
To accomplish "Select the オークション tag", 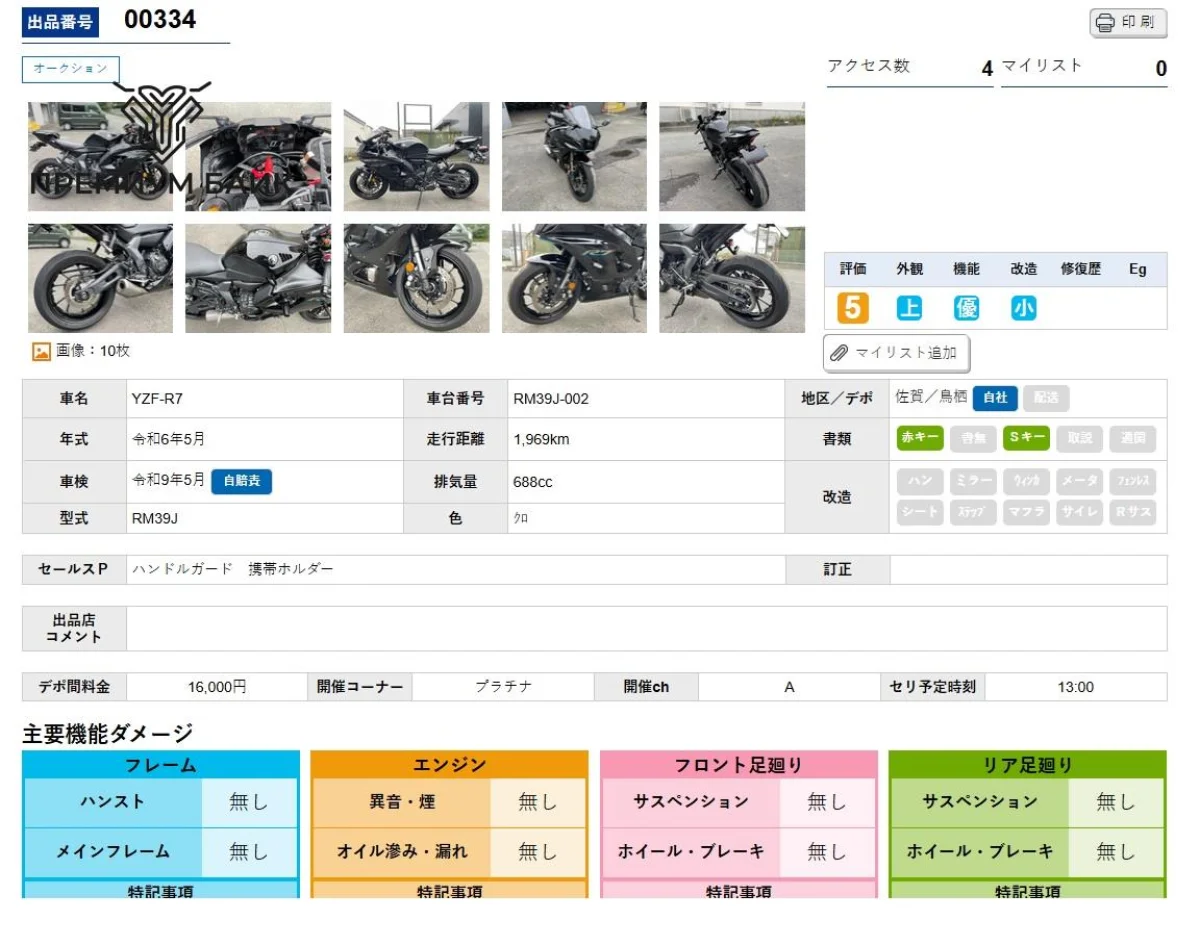I will coord(71,69).
